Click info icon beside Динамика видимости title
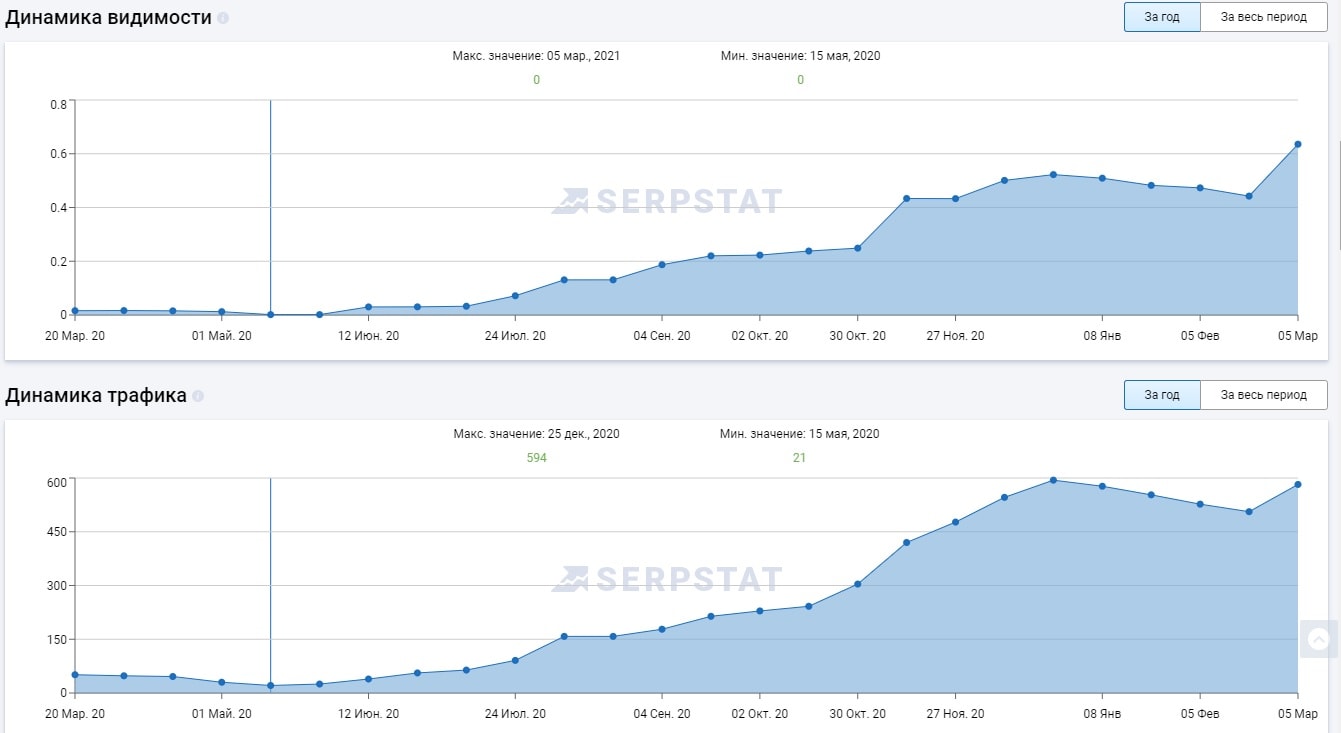The height and width of the screenshot is (733, 1341). [x=223, y=18]
